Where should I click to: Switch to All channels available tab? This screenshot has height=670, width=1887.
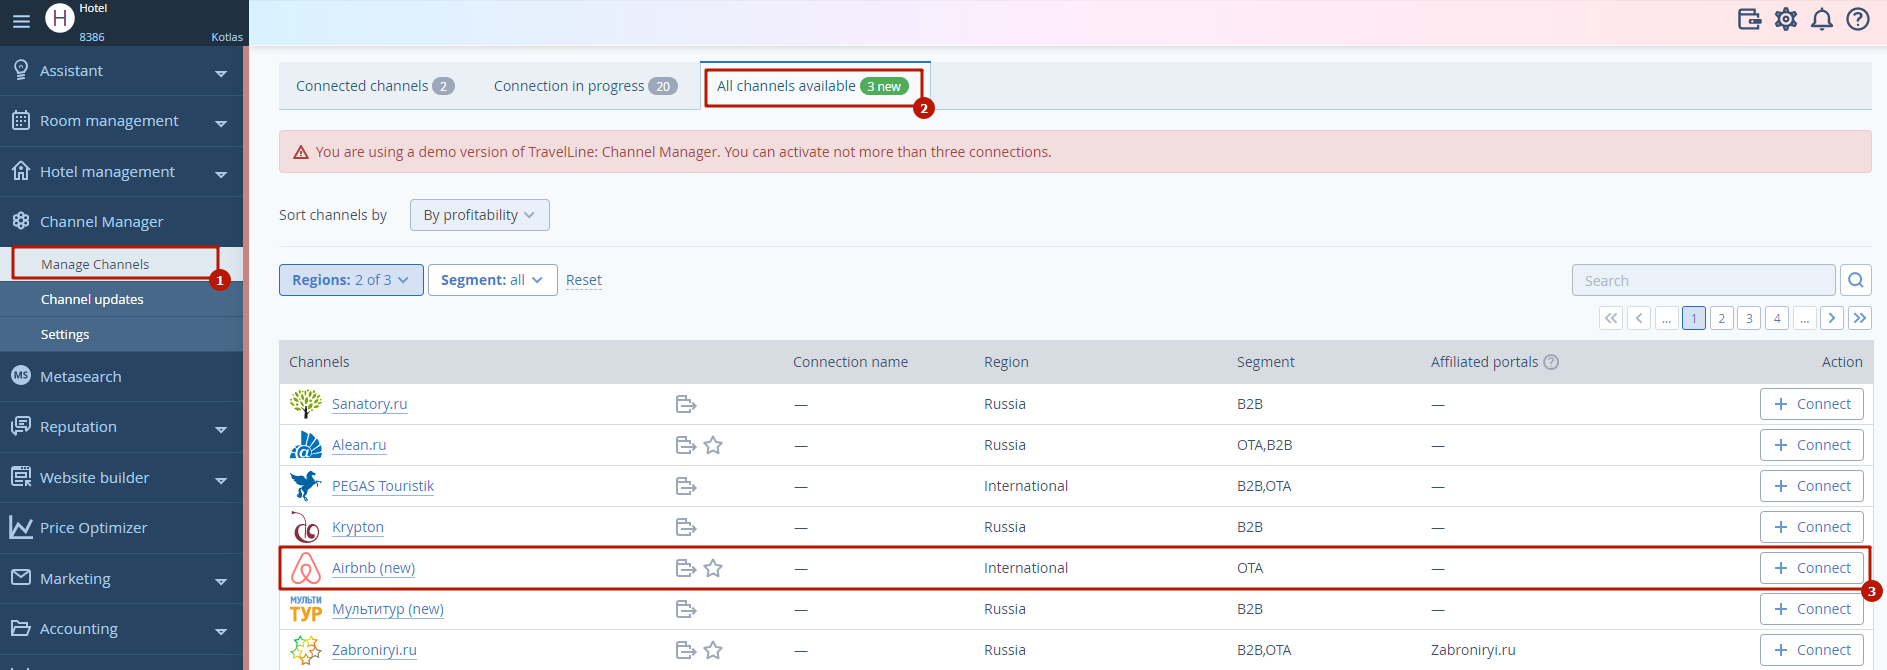tap(813, 86)
